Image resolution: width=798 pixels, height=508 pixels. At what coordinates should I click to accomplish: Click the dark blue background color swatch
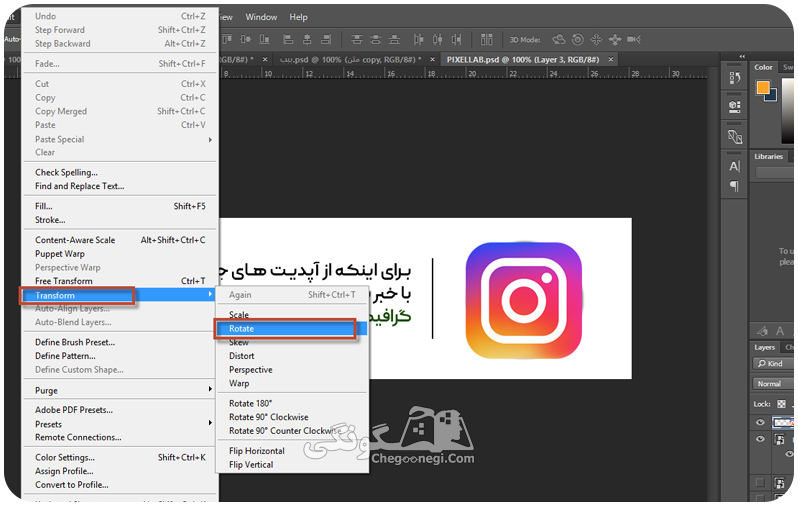[x=773, y=97]
